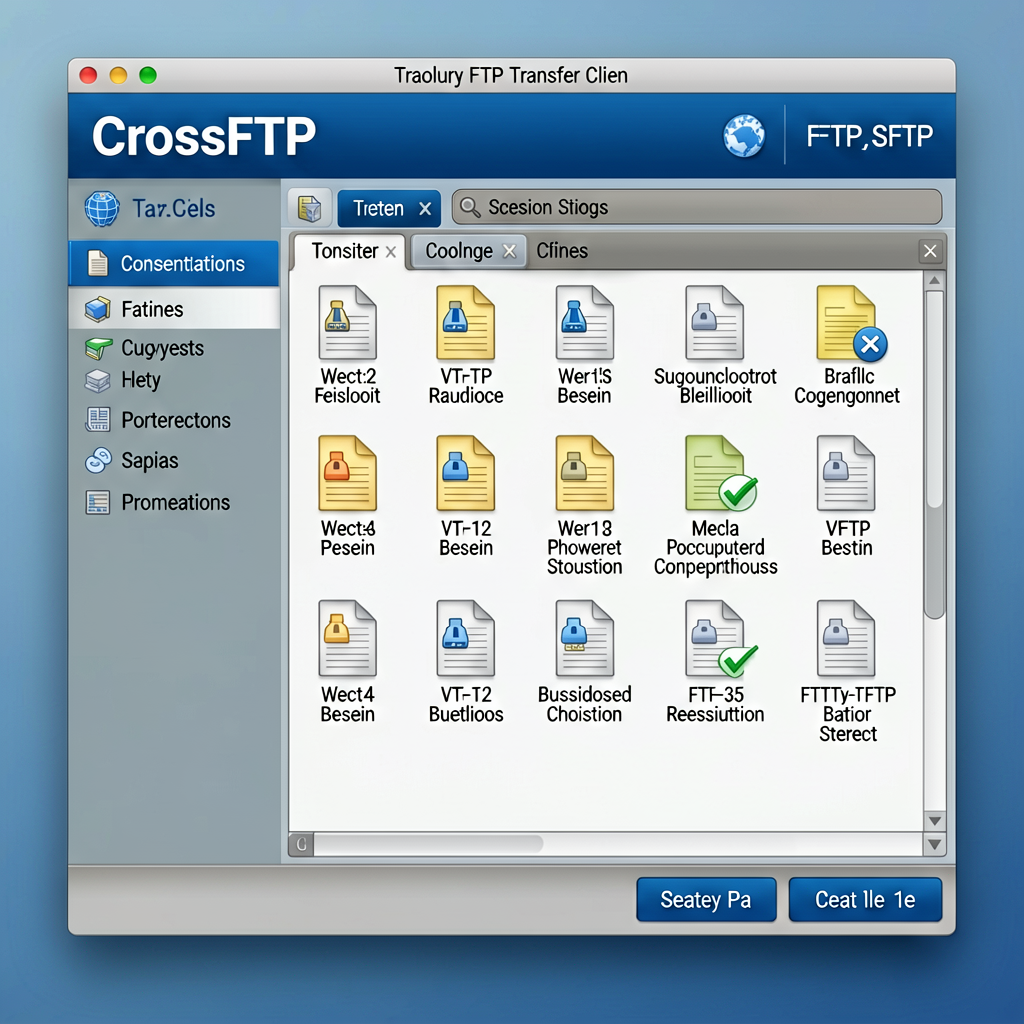Image resolution: width=1024 pixels, height=1024 pixels.
Task: Close the Tonsiter tab
Action: tap(391, 252)
